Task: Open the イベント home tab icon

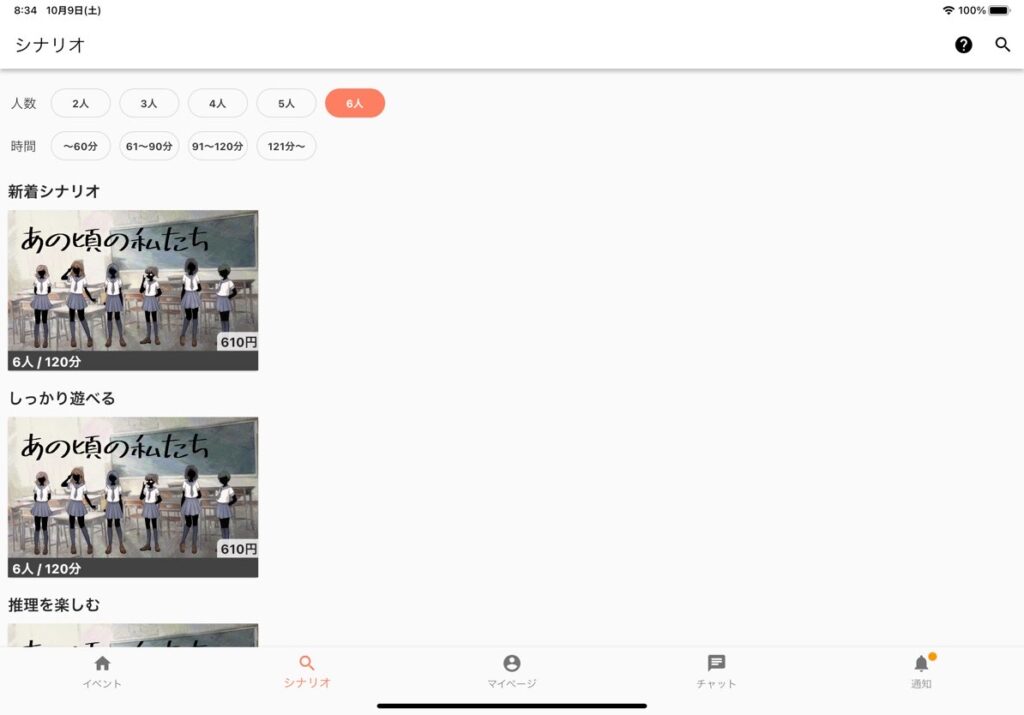Action: tap(102, 664)
